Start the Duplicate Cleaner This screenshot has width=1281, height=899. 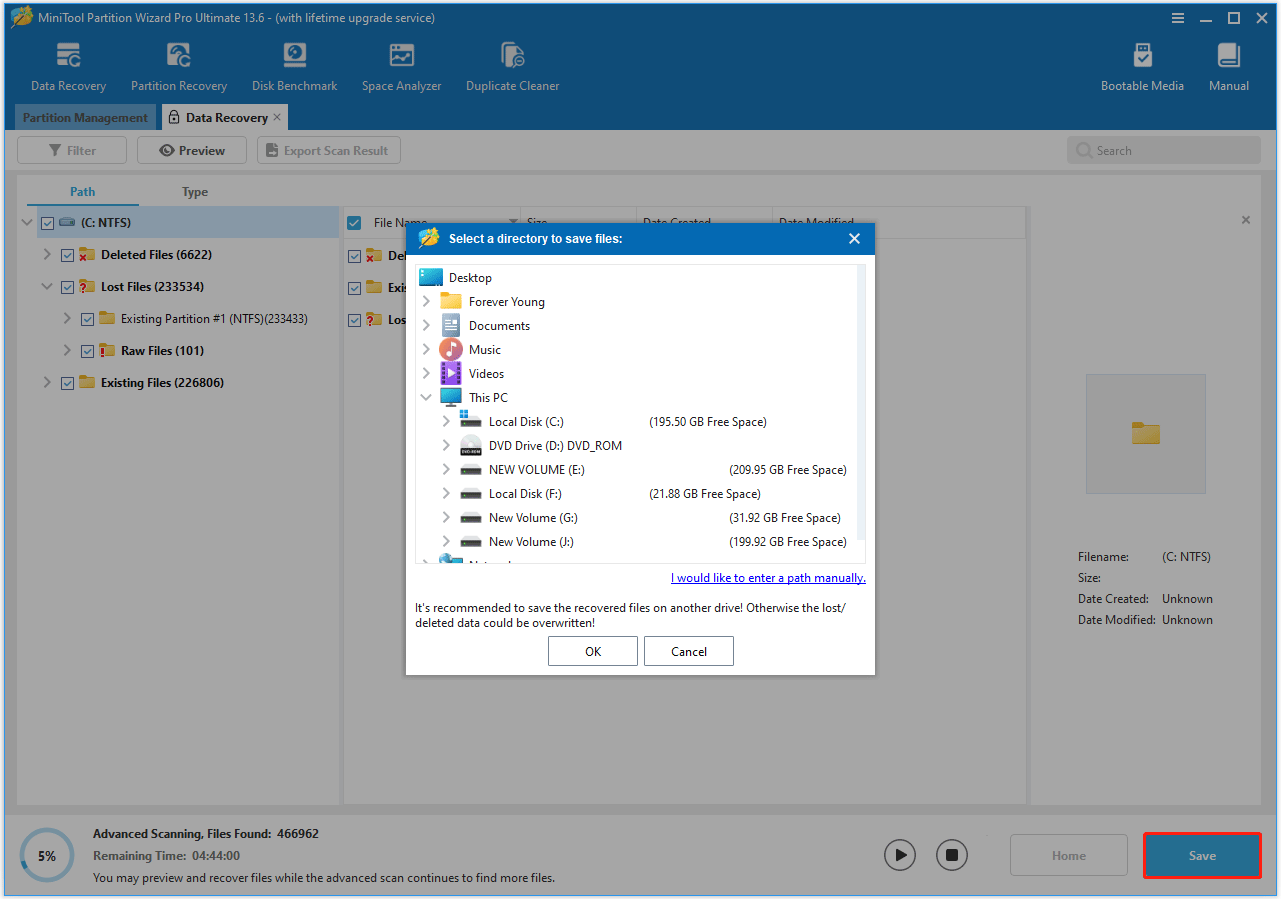(x=512, y=65)
